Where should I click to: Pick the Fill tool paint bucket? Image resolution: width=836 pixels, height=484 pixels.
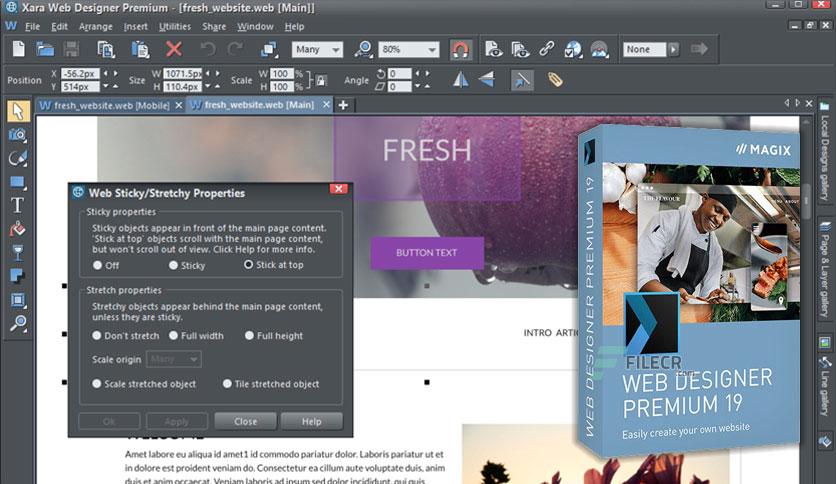pyautogui.click(x=17, y=228)
